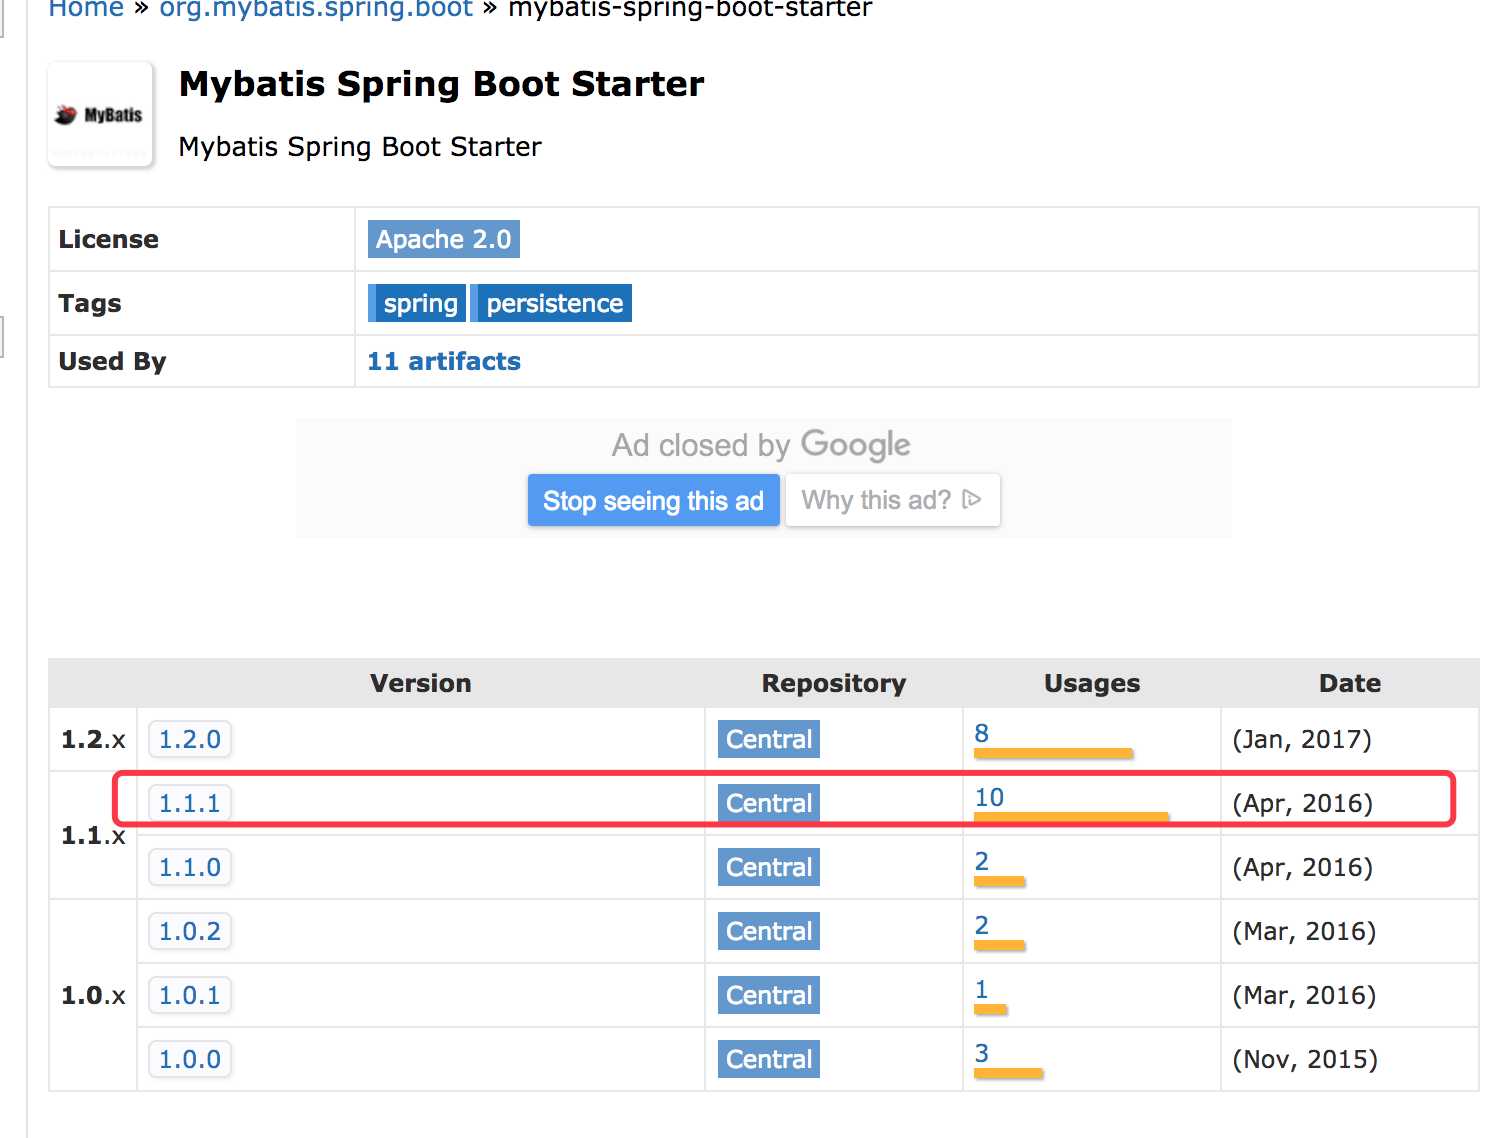This screenshot has height=1138, width=1500.
Task: Open usages count 1 for 1.0.1
Action: click(982, 989)
